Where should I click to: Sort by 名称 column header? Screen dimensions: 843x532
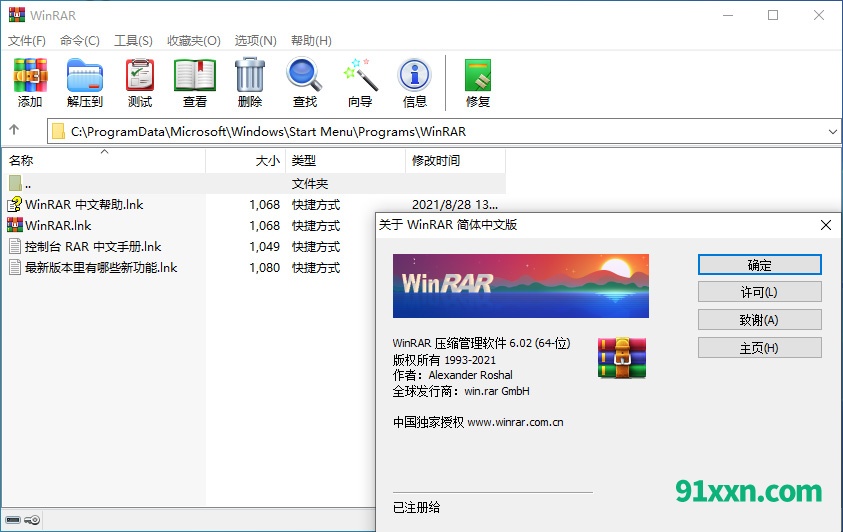(104, 161)
